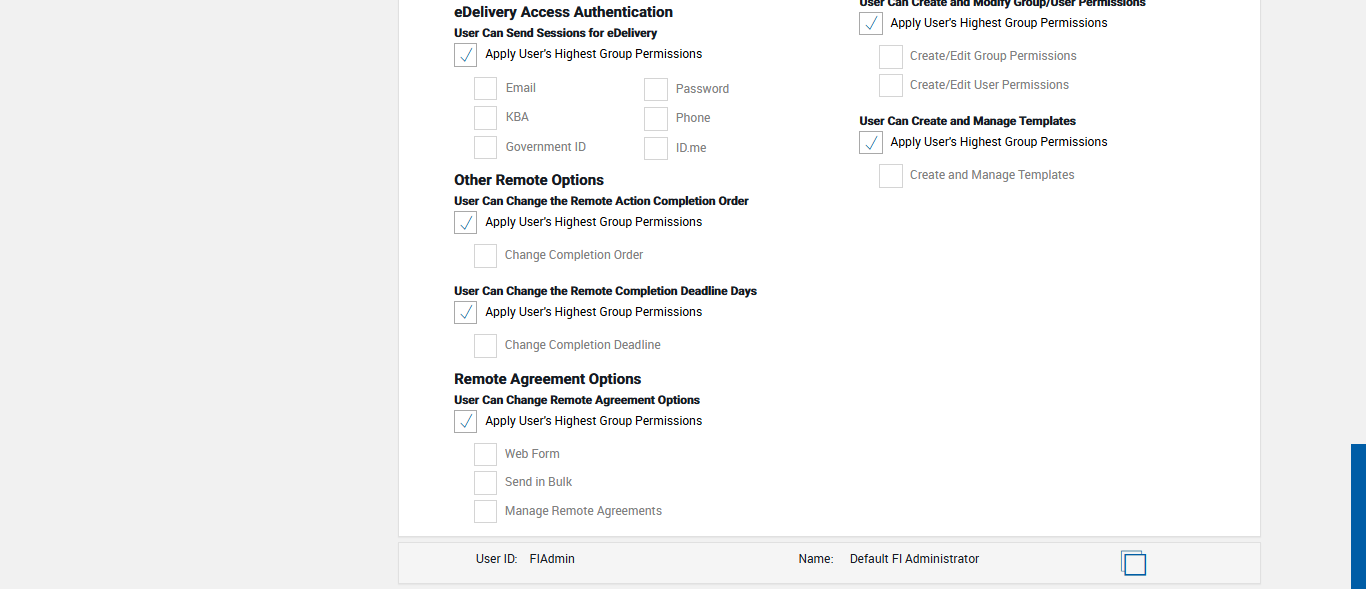
Task: Toggle group permissions for Remote Completion Deadline Days
Action: [x=466, y=313]
